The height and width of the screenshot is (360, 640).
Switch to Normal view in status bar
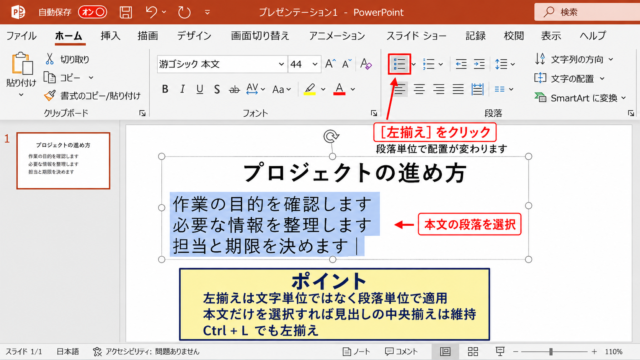(445, 351)
